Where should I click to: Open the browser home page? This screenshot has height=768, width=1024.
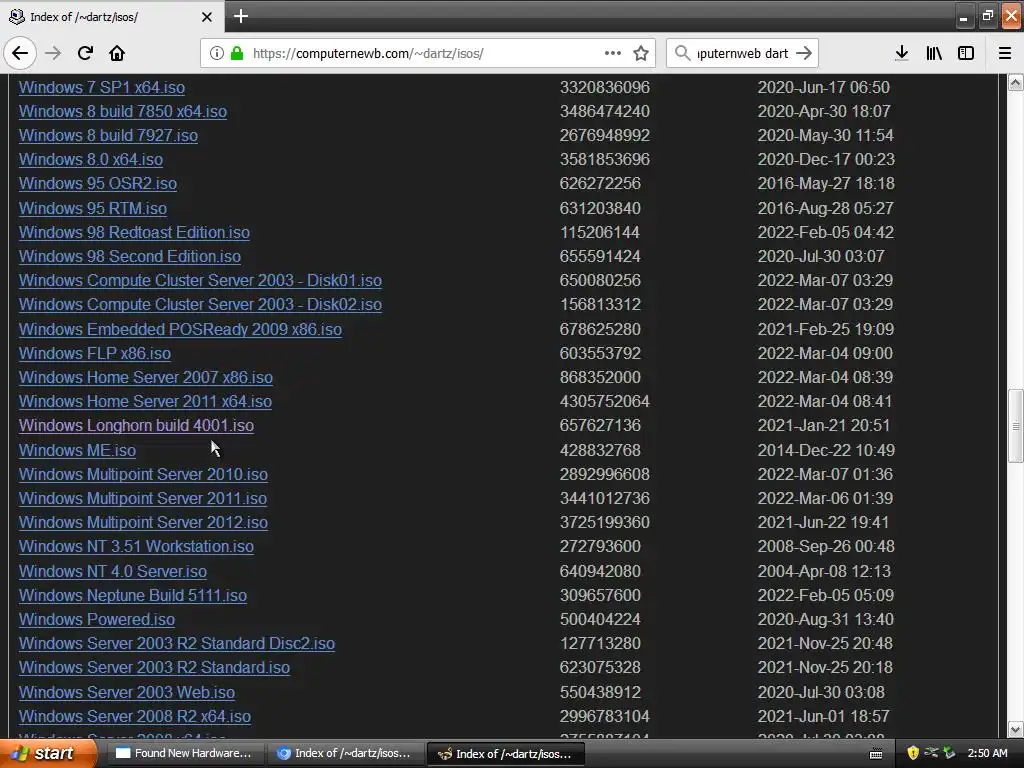pyautogui.click(x=117, y=53)
